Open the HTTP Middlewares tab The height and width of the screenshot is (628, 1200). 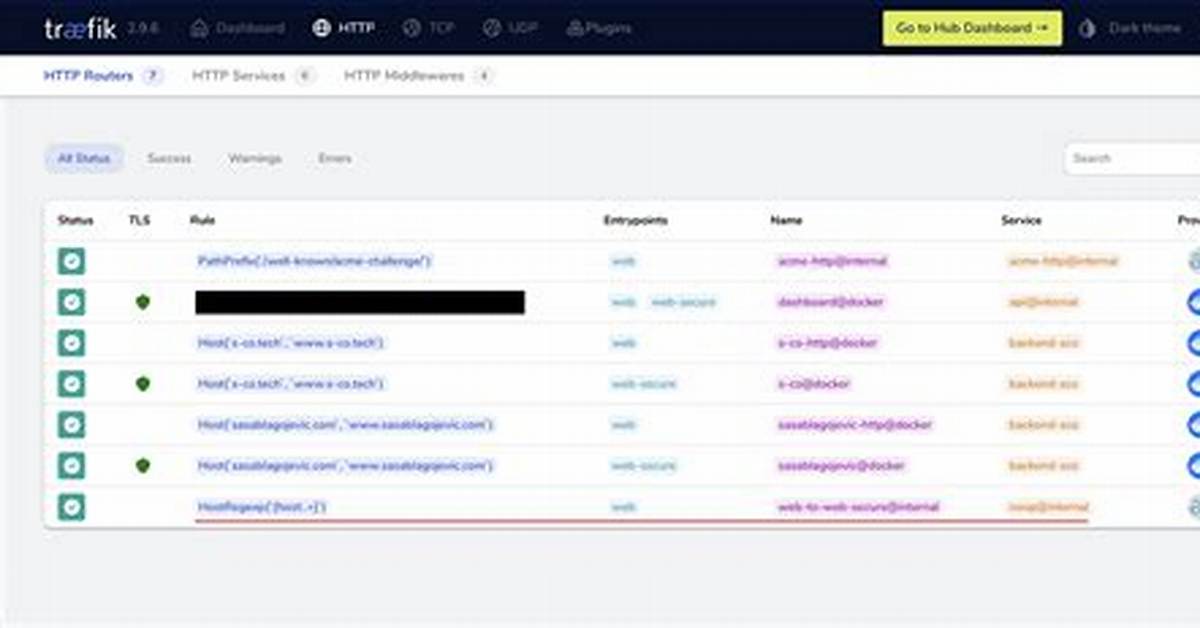pos(419,76)
